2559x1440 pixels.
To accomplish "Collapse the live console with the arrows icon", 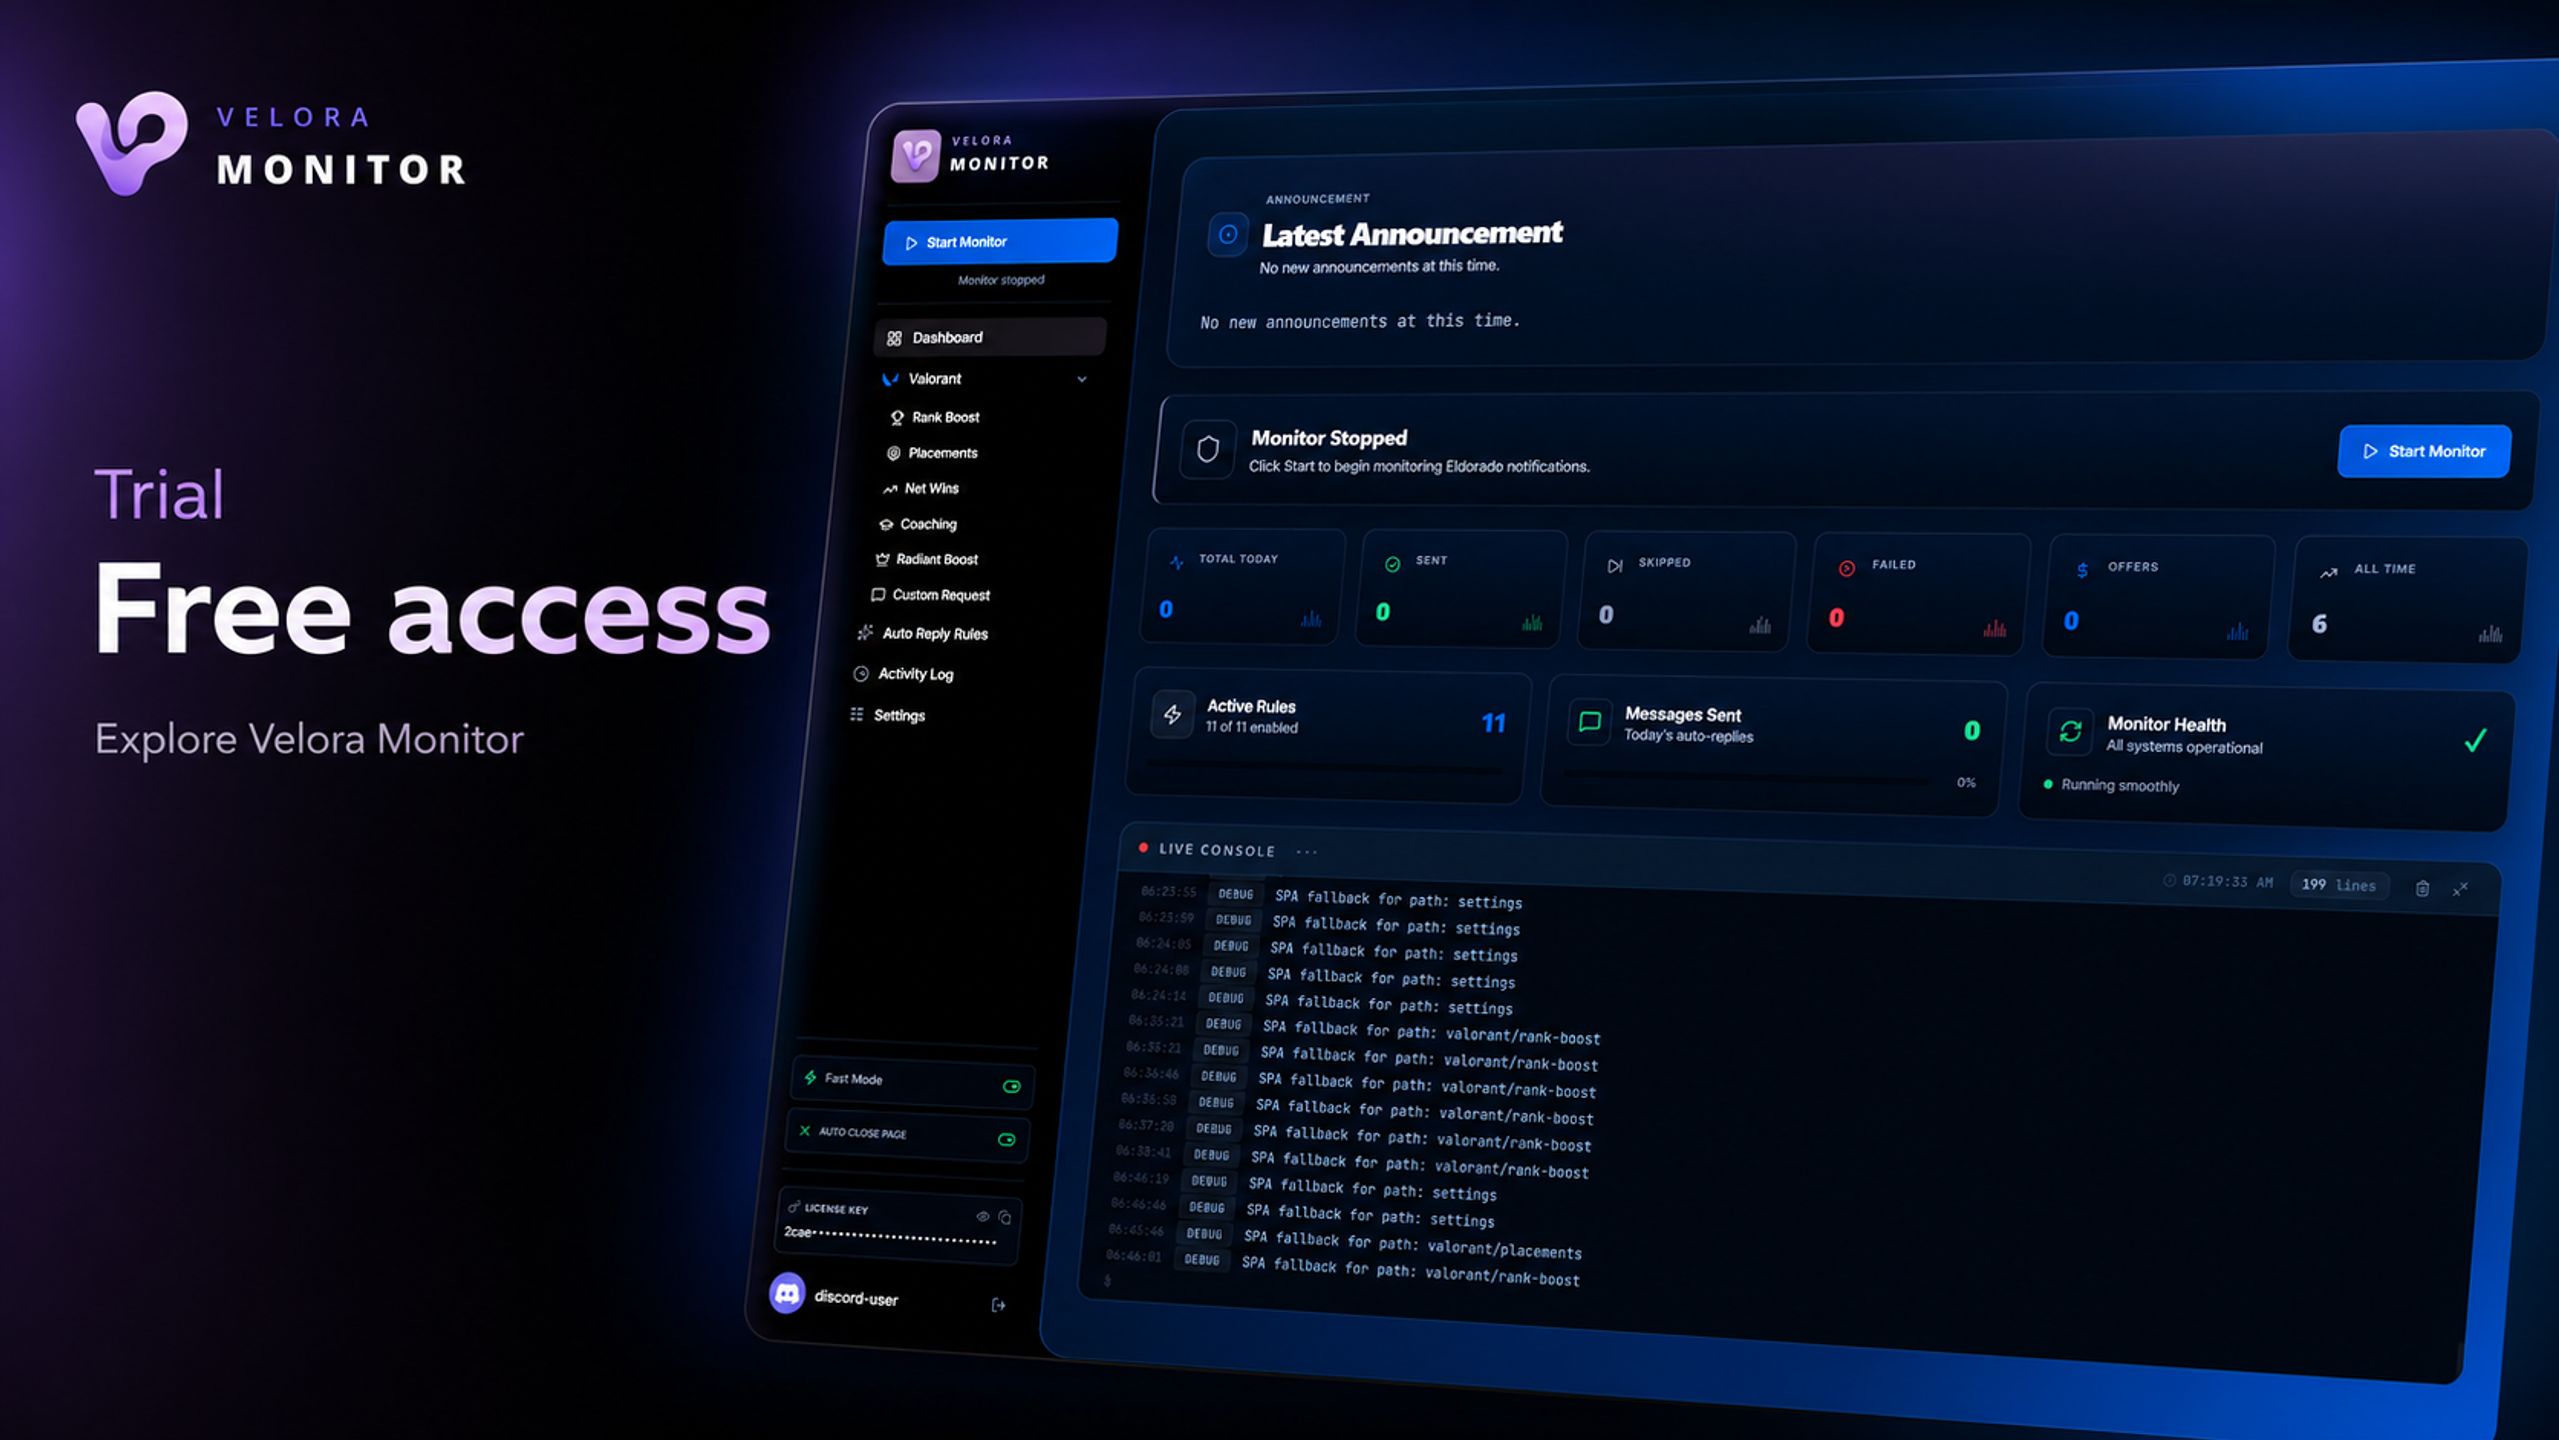I will coord(2460,888).
